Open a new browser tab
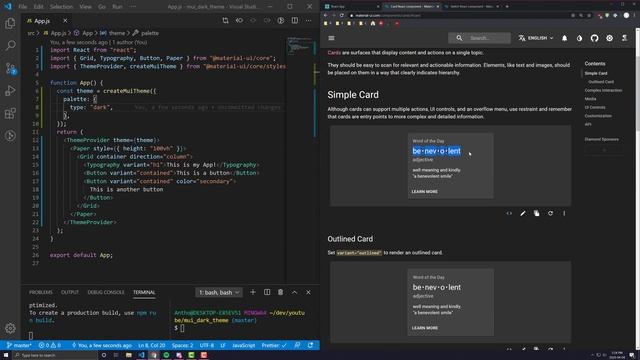The image size is (640, 360). click(x=507, y=7)
